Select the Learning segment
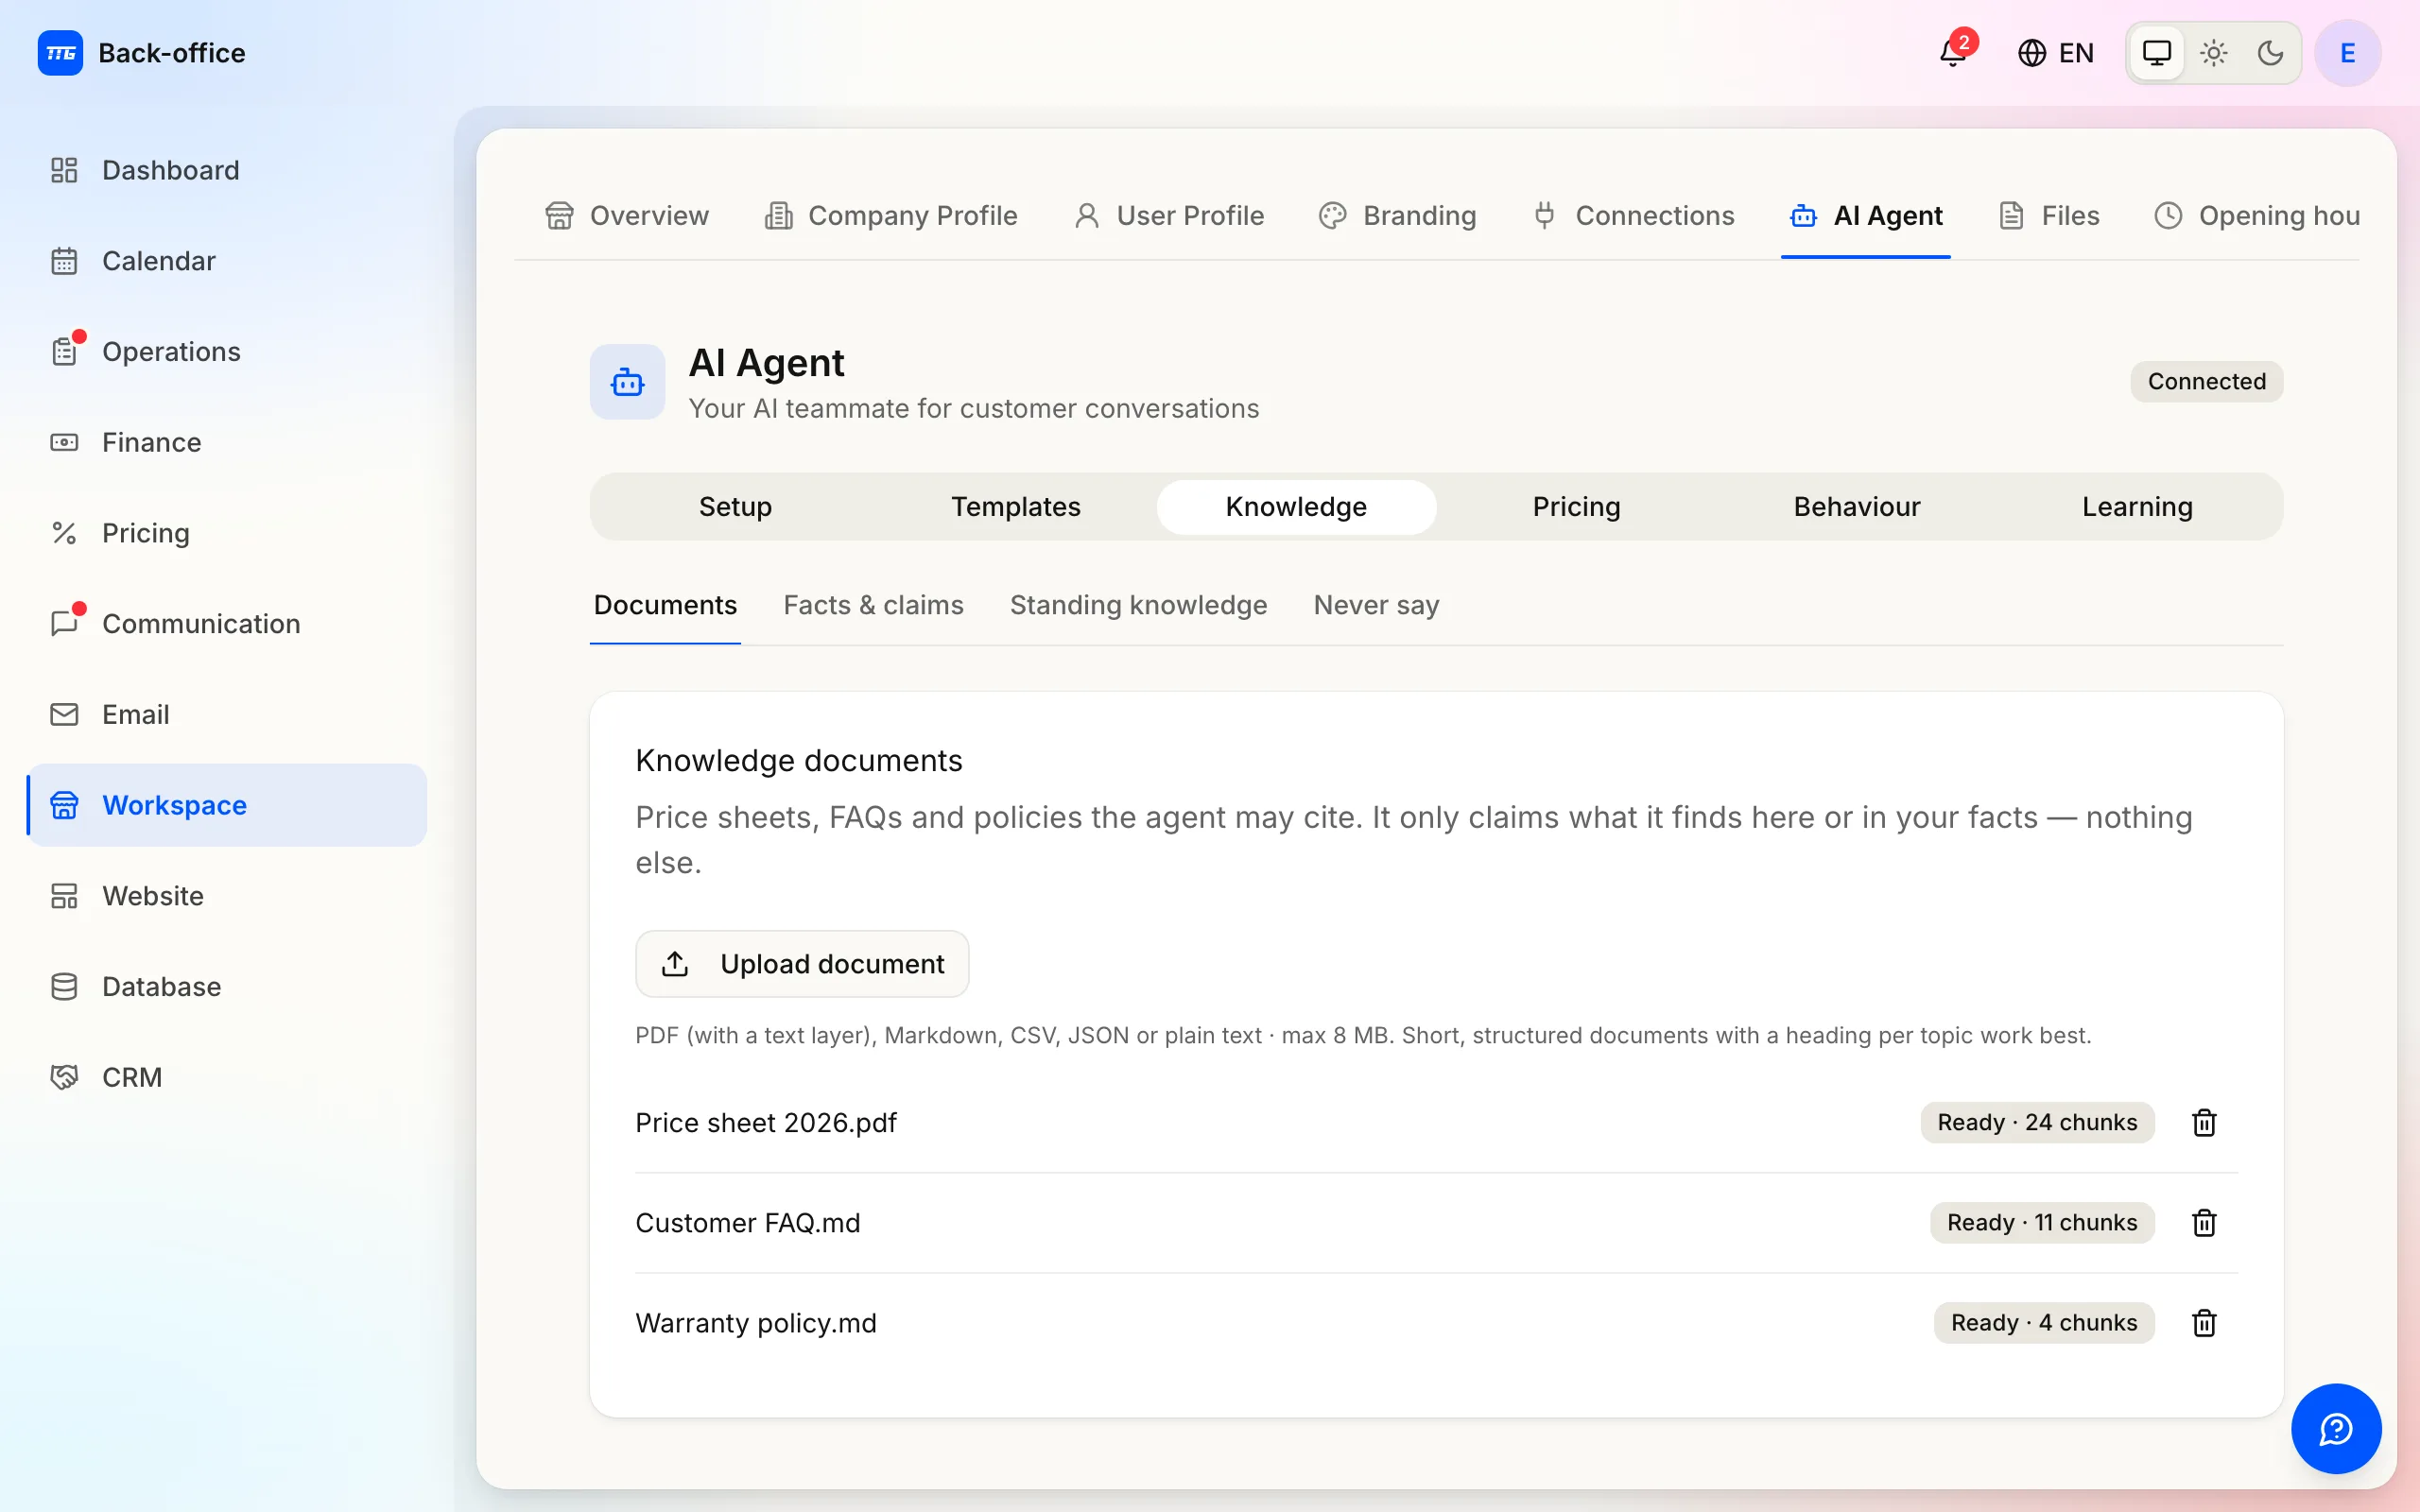 pyautogui.click(x=2138, y=507)
